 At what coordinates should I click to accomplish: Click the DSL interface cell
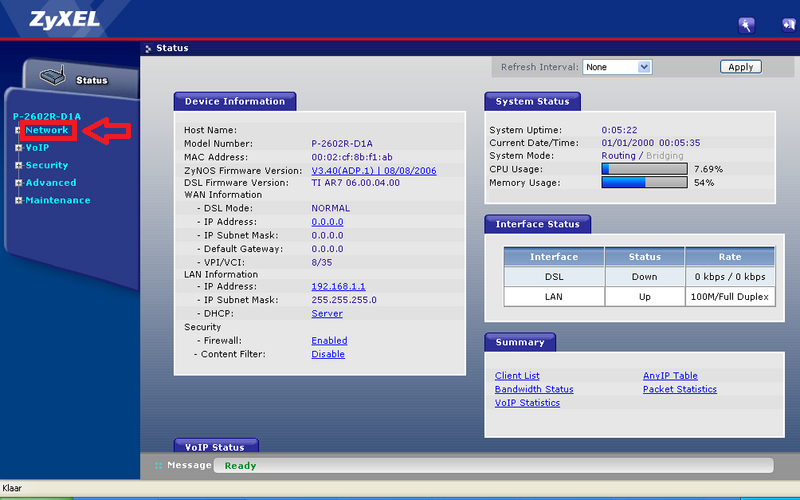coord(554,277)
